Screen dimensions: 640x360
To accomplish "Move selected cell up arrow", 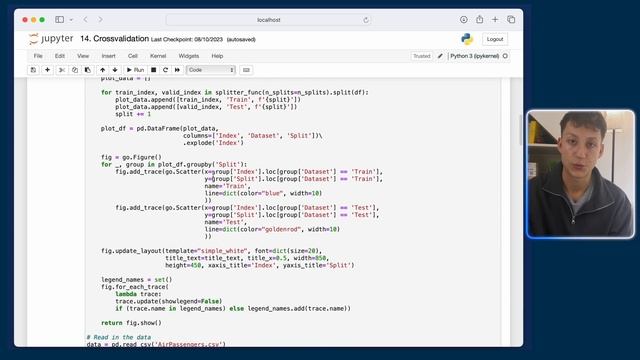I will point(102,70).
